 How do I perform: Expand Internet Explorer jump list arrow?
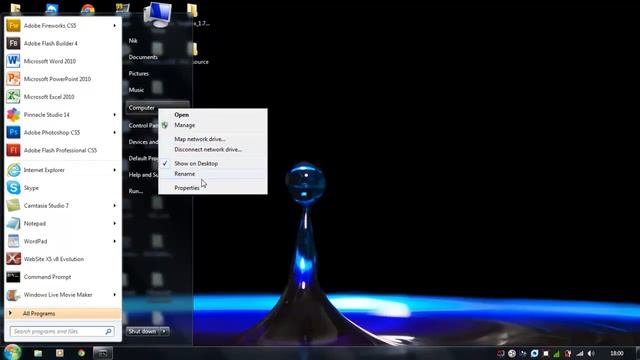click(x=114, y=170)
